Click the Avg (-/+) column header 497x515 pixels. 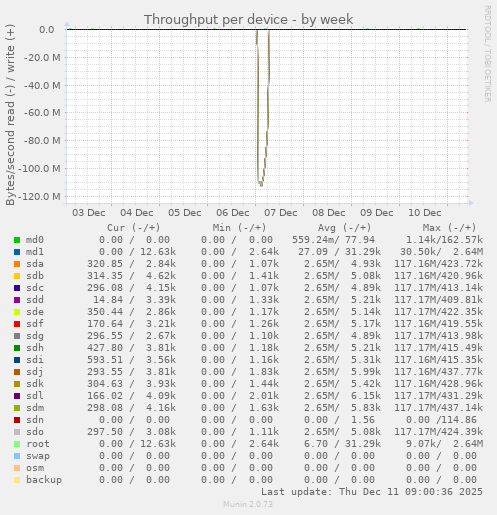(x=344, y=228)
